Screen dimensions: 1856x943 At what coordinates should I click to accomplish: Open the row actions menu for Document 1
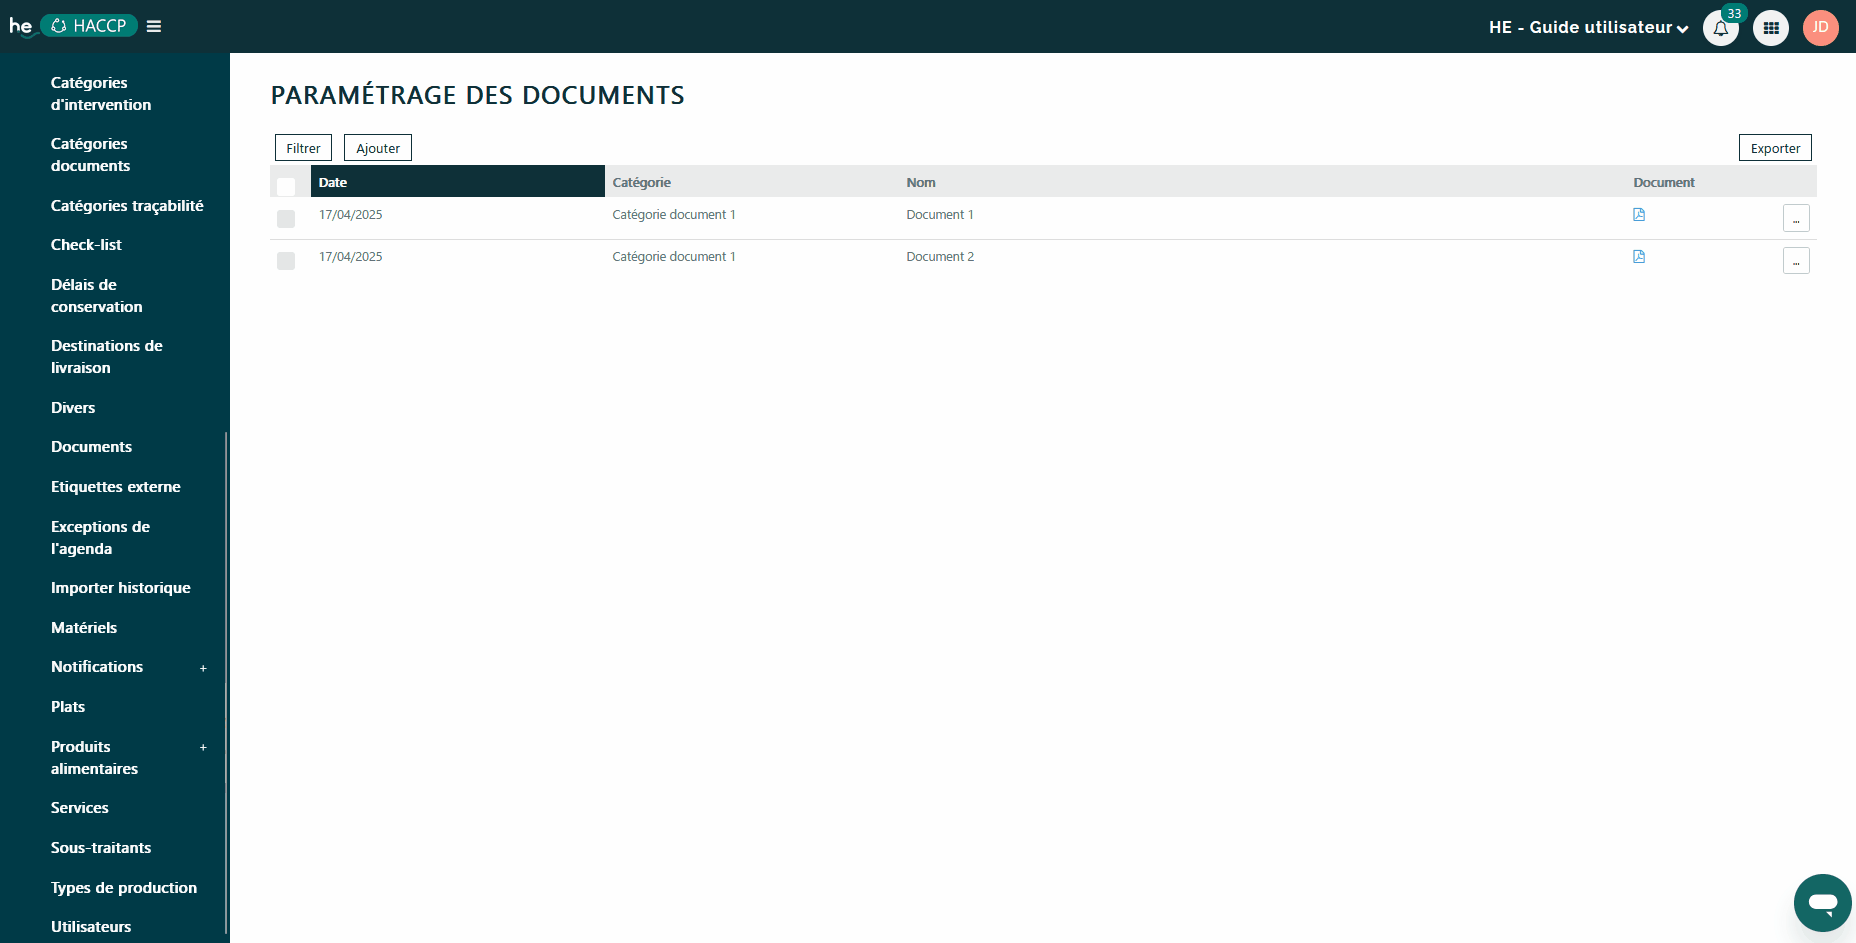pos(1796,218)
